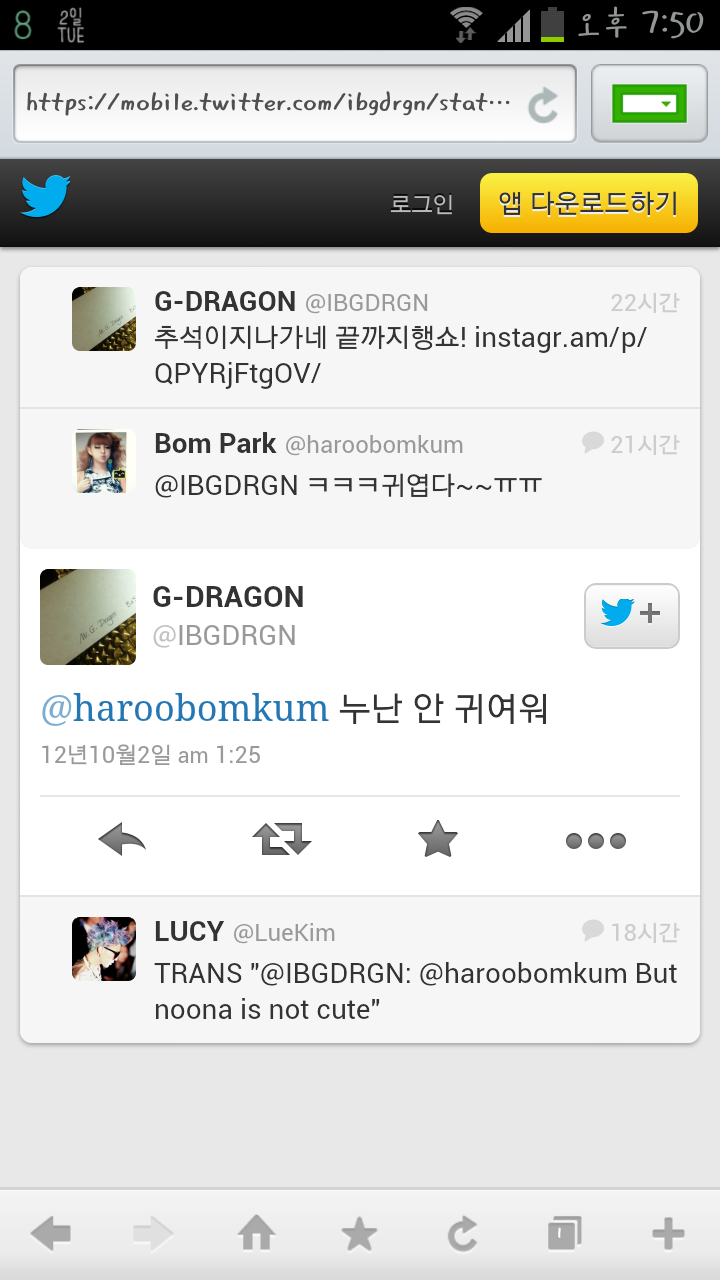Refresh using the bottom toolbar reload icon

pos(462,1235)
